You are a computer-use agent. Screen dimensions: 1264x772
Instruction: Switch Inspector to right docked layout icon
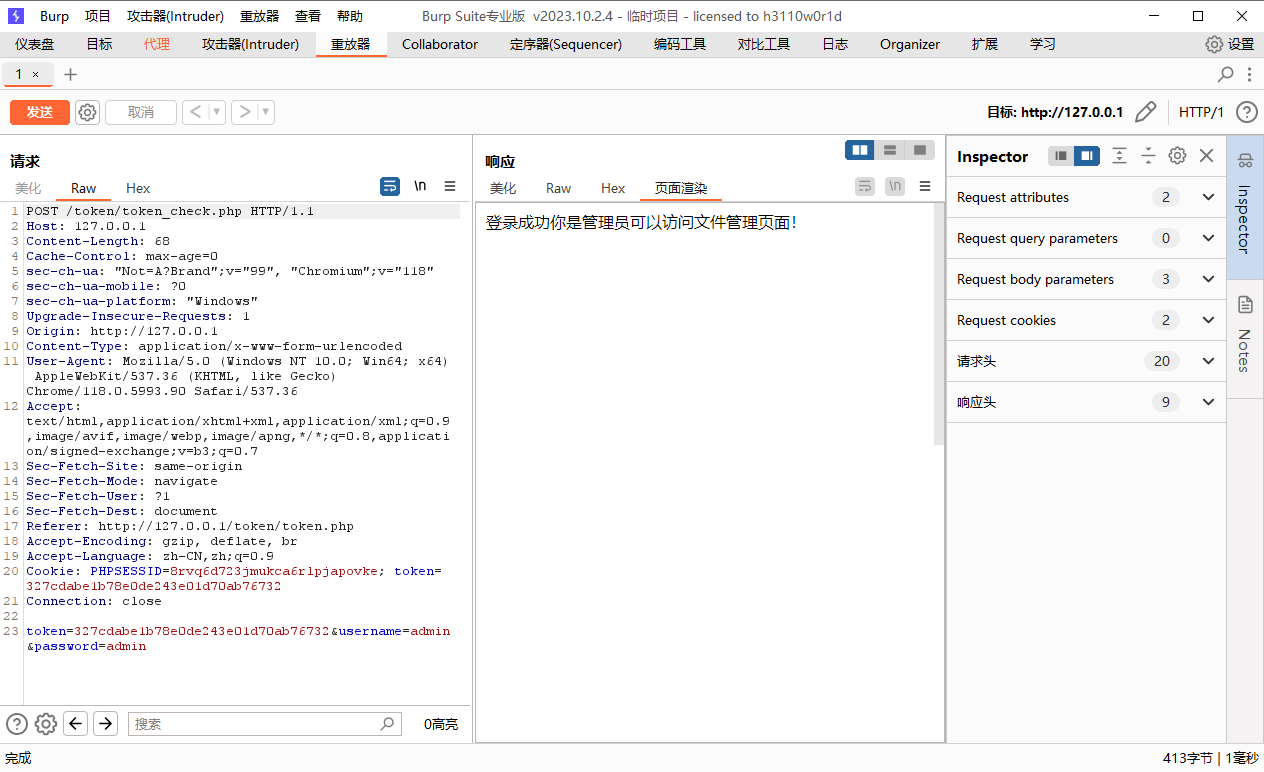point(1087,156)
